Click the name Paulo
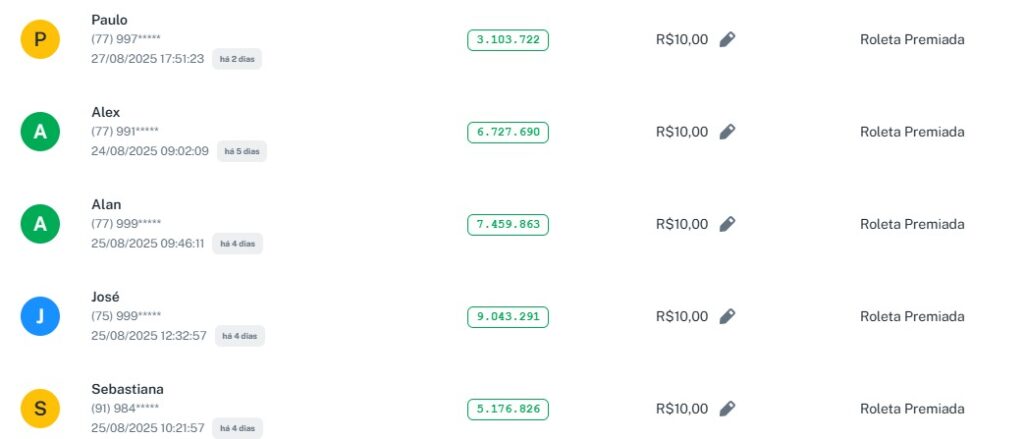Viewport: 1024px width, 439px height. coord(109,20)
